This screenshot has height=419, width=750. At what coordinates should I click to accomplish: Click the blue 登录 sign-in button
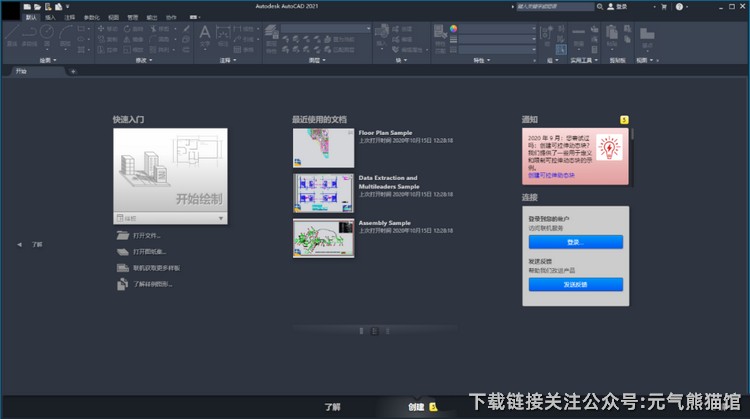[x=575, y=242]
